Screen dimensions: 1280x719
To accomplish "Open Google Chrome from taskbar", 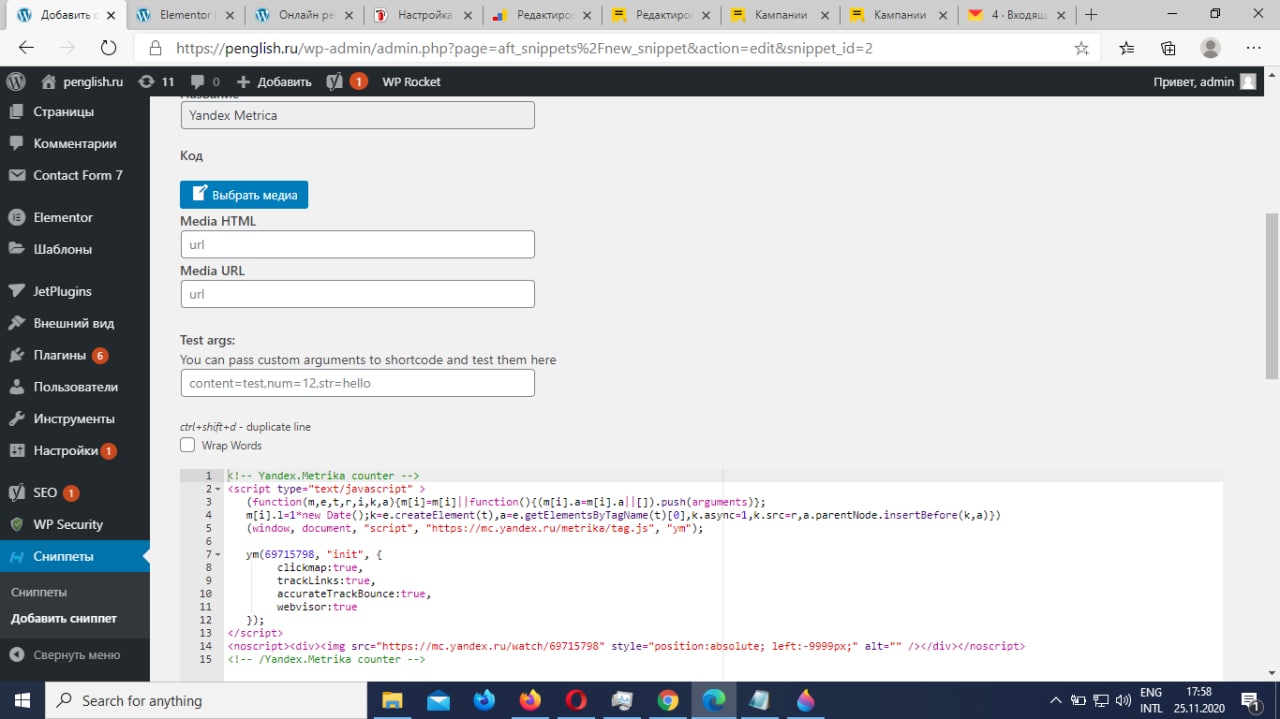I will [668, 700].
